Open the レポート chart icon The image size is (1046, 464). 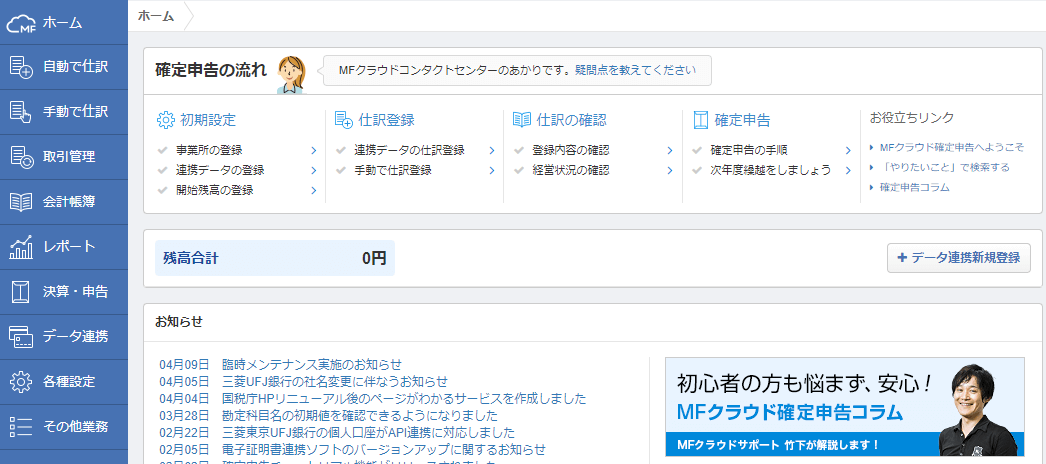tap(21, 247)
